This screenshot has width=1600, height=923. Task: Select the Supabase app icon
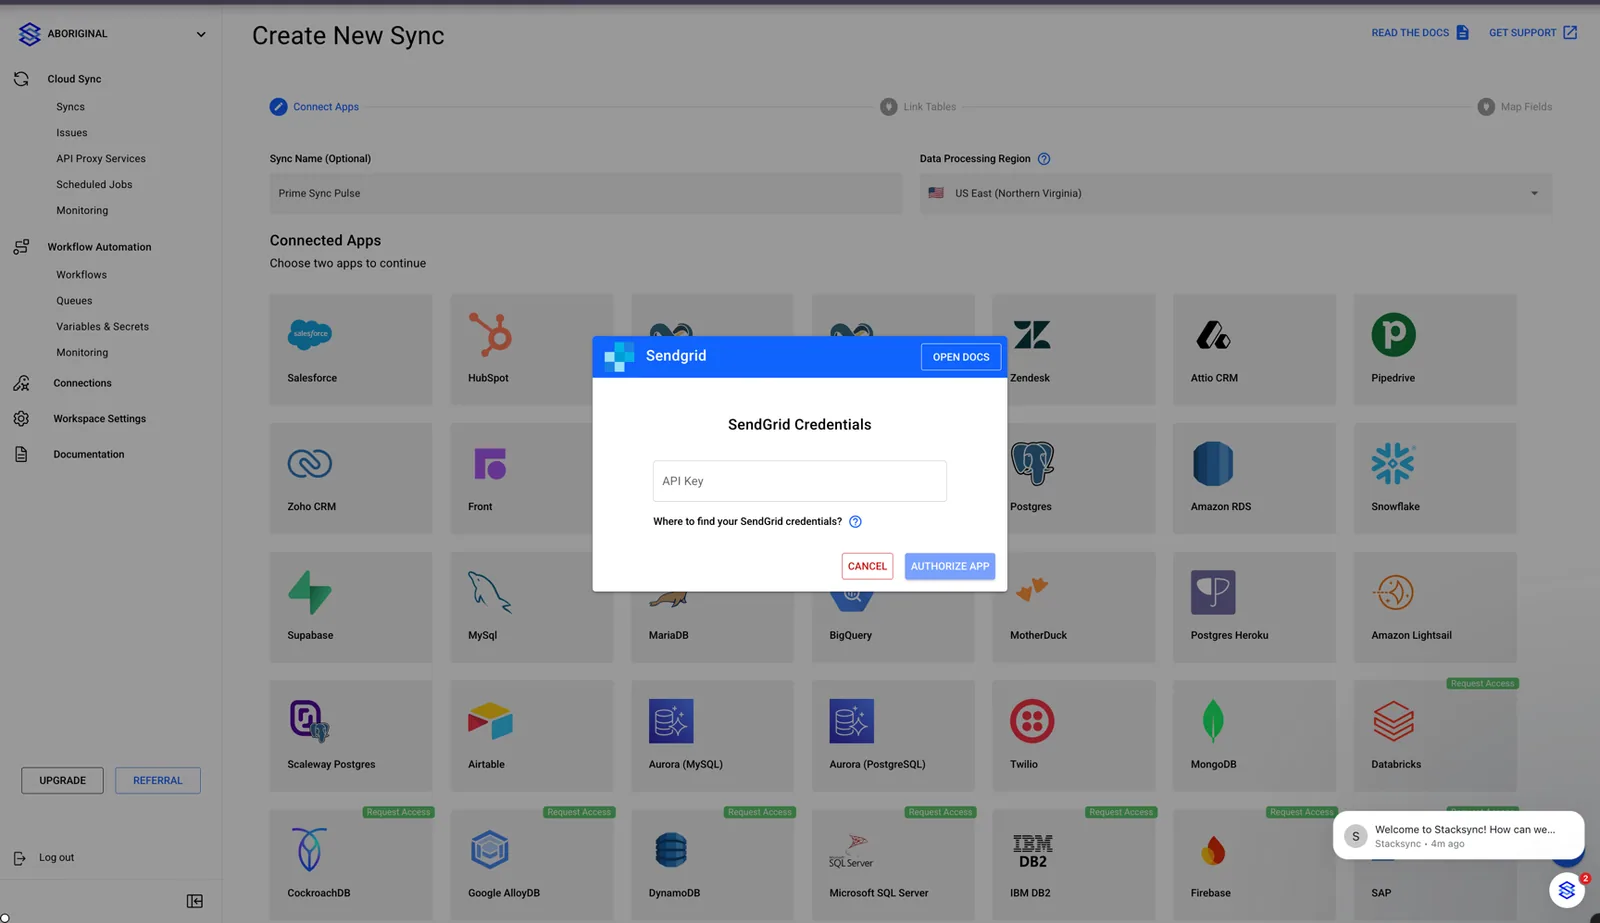point(310,592)
